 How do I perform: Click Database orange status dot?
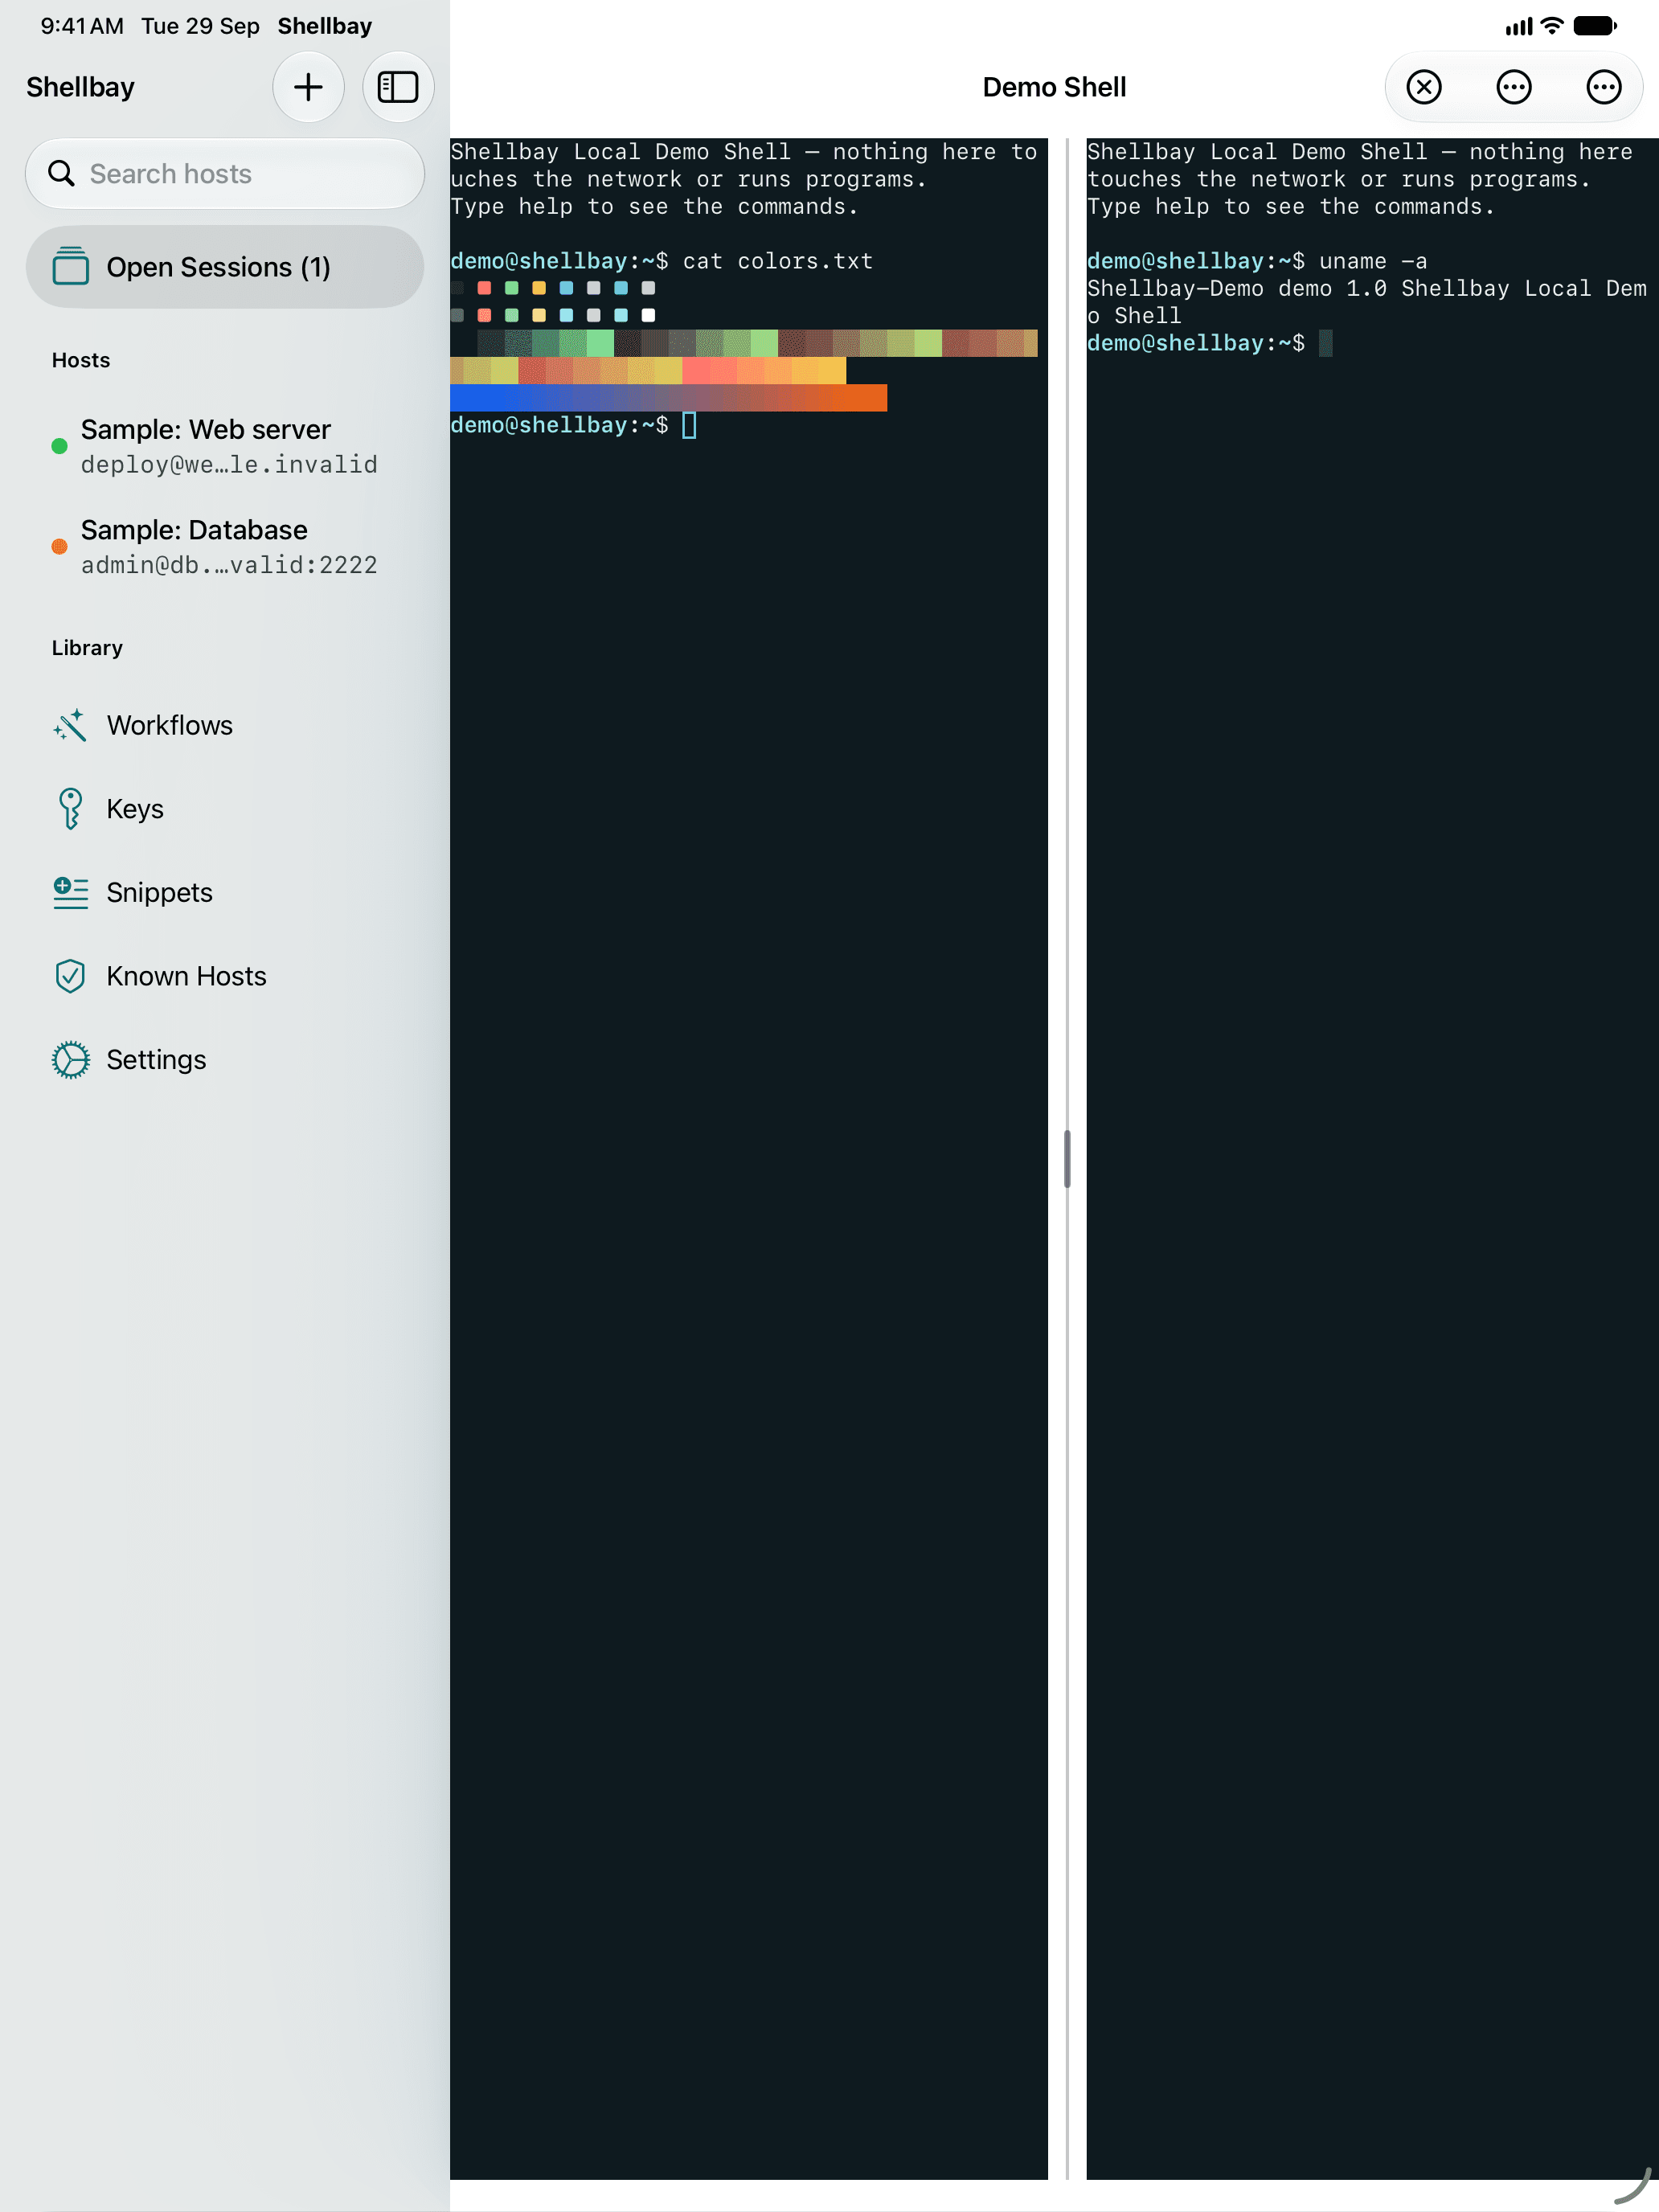click(59, 547)
